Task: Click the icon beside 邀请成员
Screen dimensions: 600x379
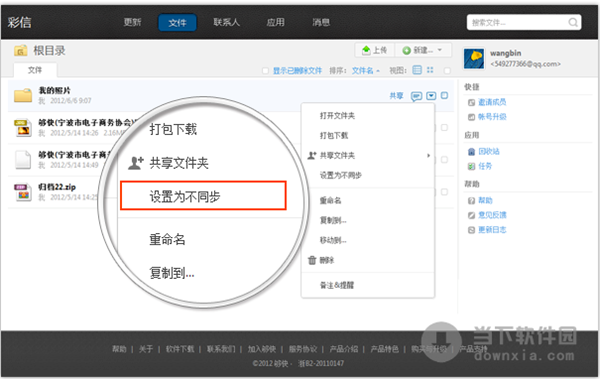Action: tap(471, 103)
